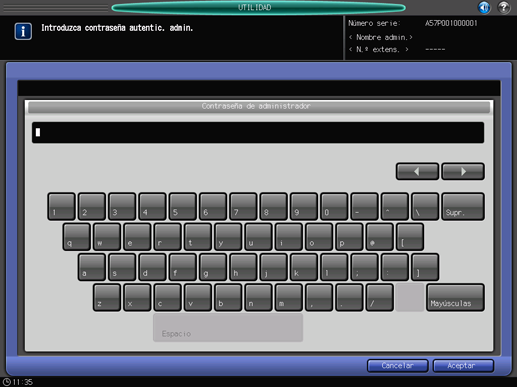Tap the Espacio space bar
The image size is (517, 387).
point(228,328)
